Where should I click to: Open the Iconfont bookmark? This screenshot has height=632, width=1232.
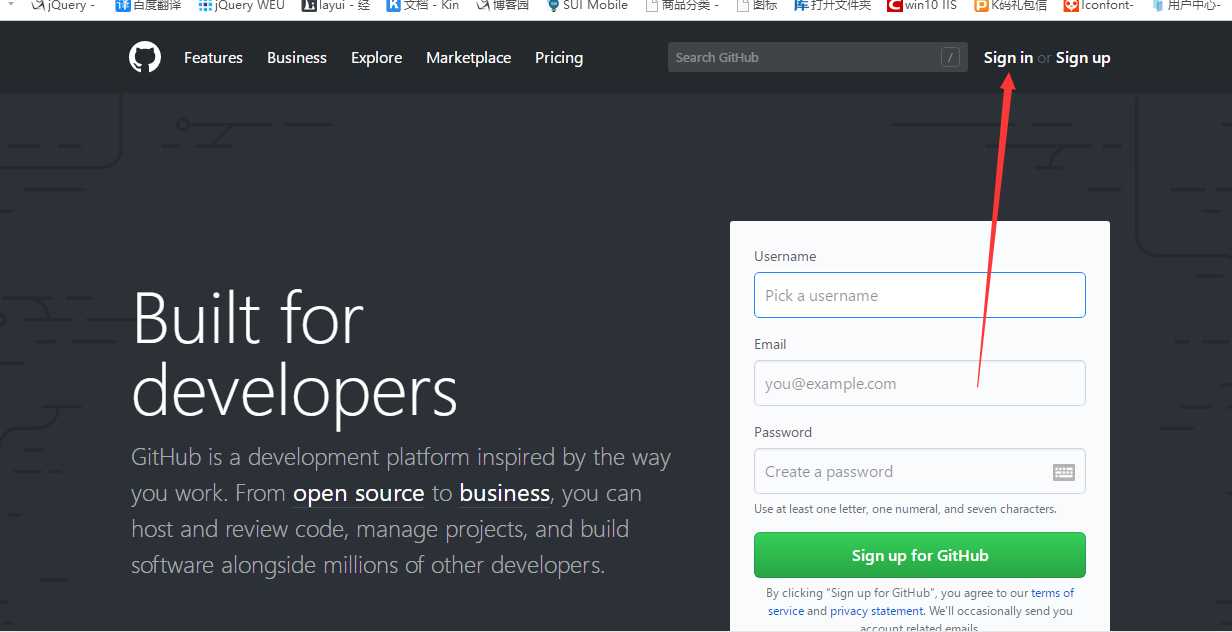[x=1099, y=5]
